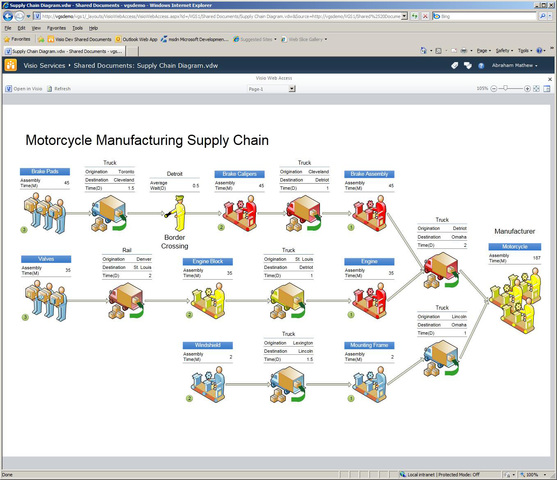The height and width of the screenshot is (480, 557).
Task: Open the Favorites menu
Action: 56,28
